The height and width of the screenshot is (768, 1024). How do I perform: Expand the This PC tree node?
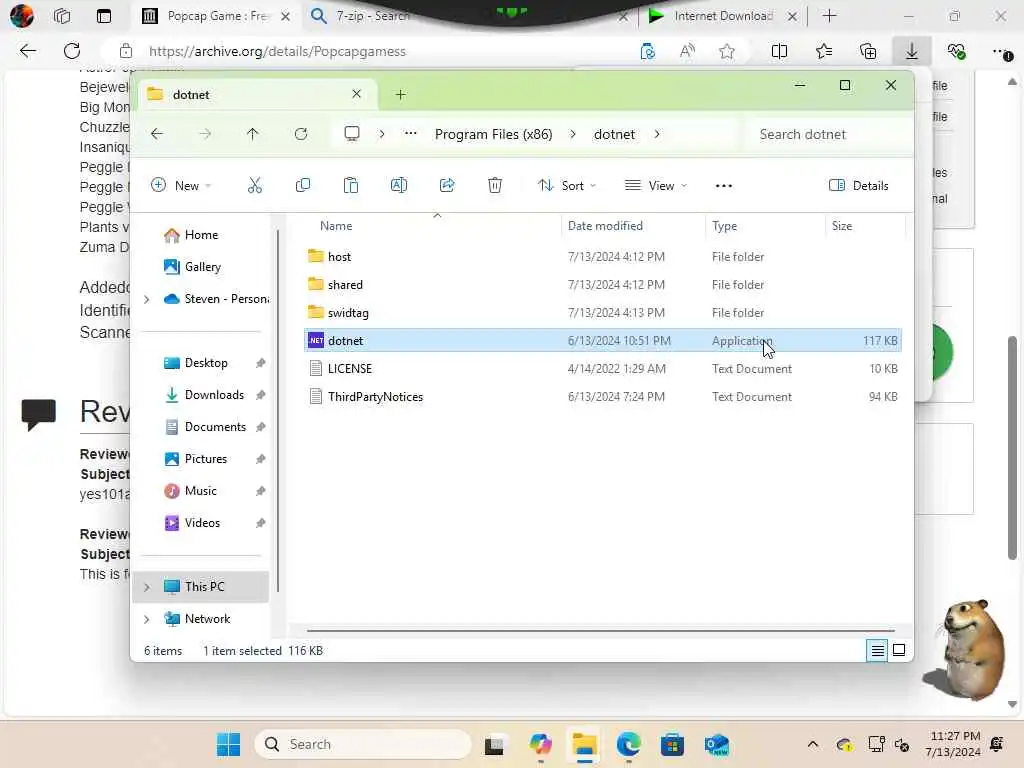[147, 586]
